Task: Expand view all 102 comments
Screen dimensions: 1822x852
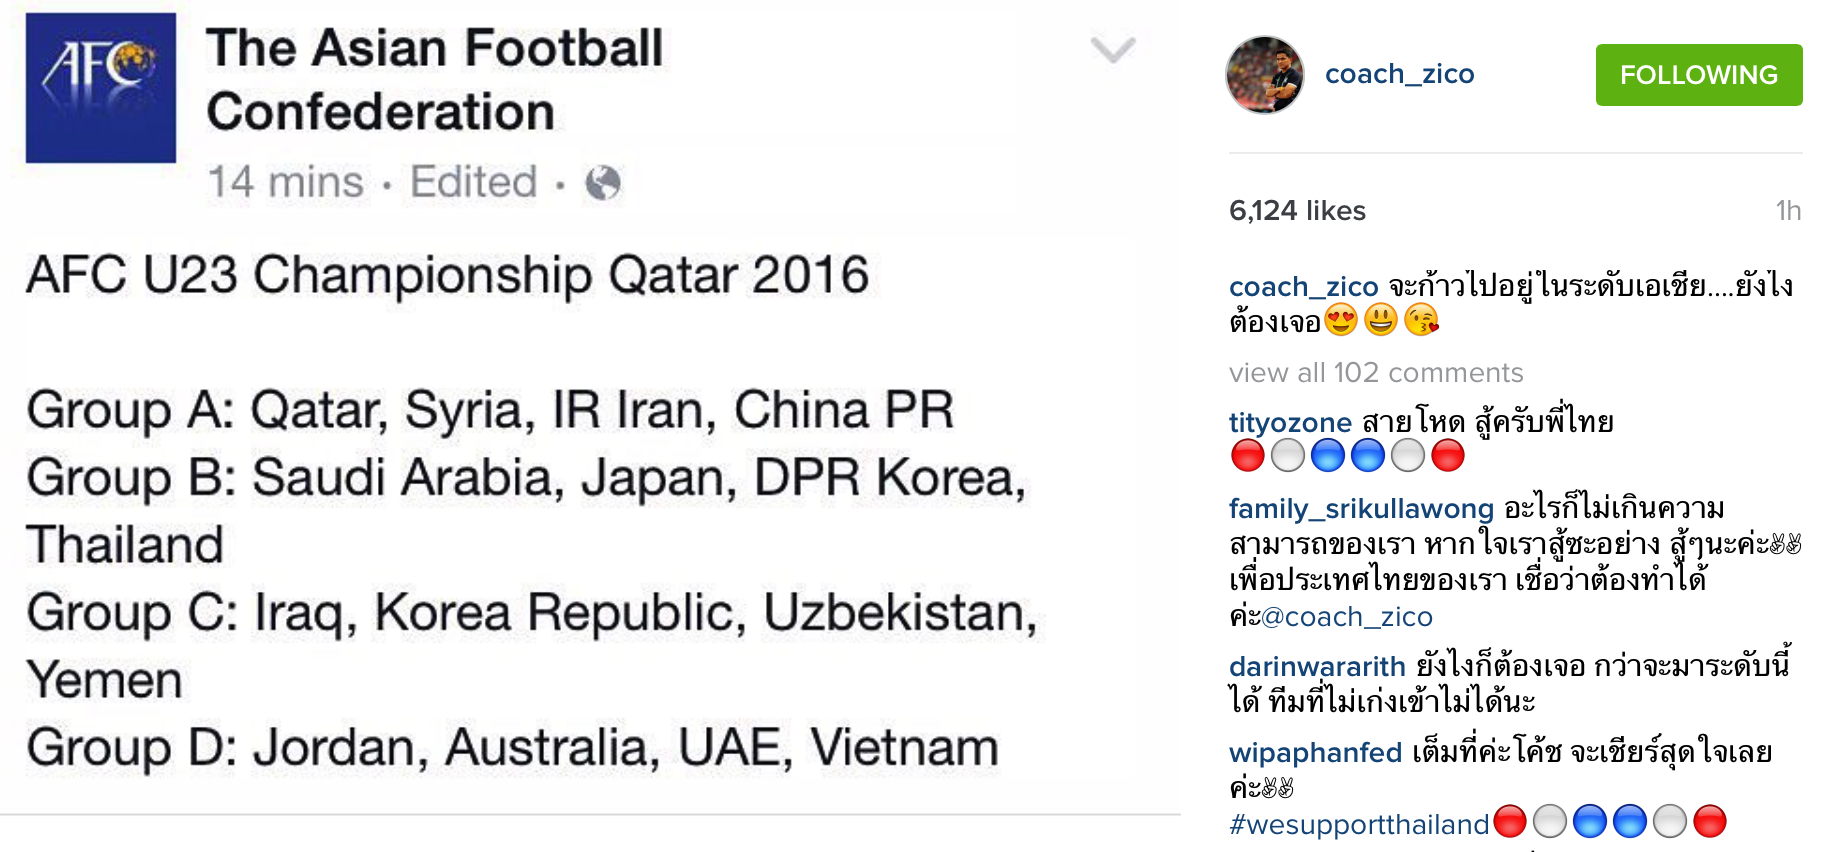Action: [1375, 373]
